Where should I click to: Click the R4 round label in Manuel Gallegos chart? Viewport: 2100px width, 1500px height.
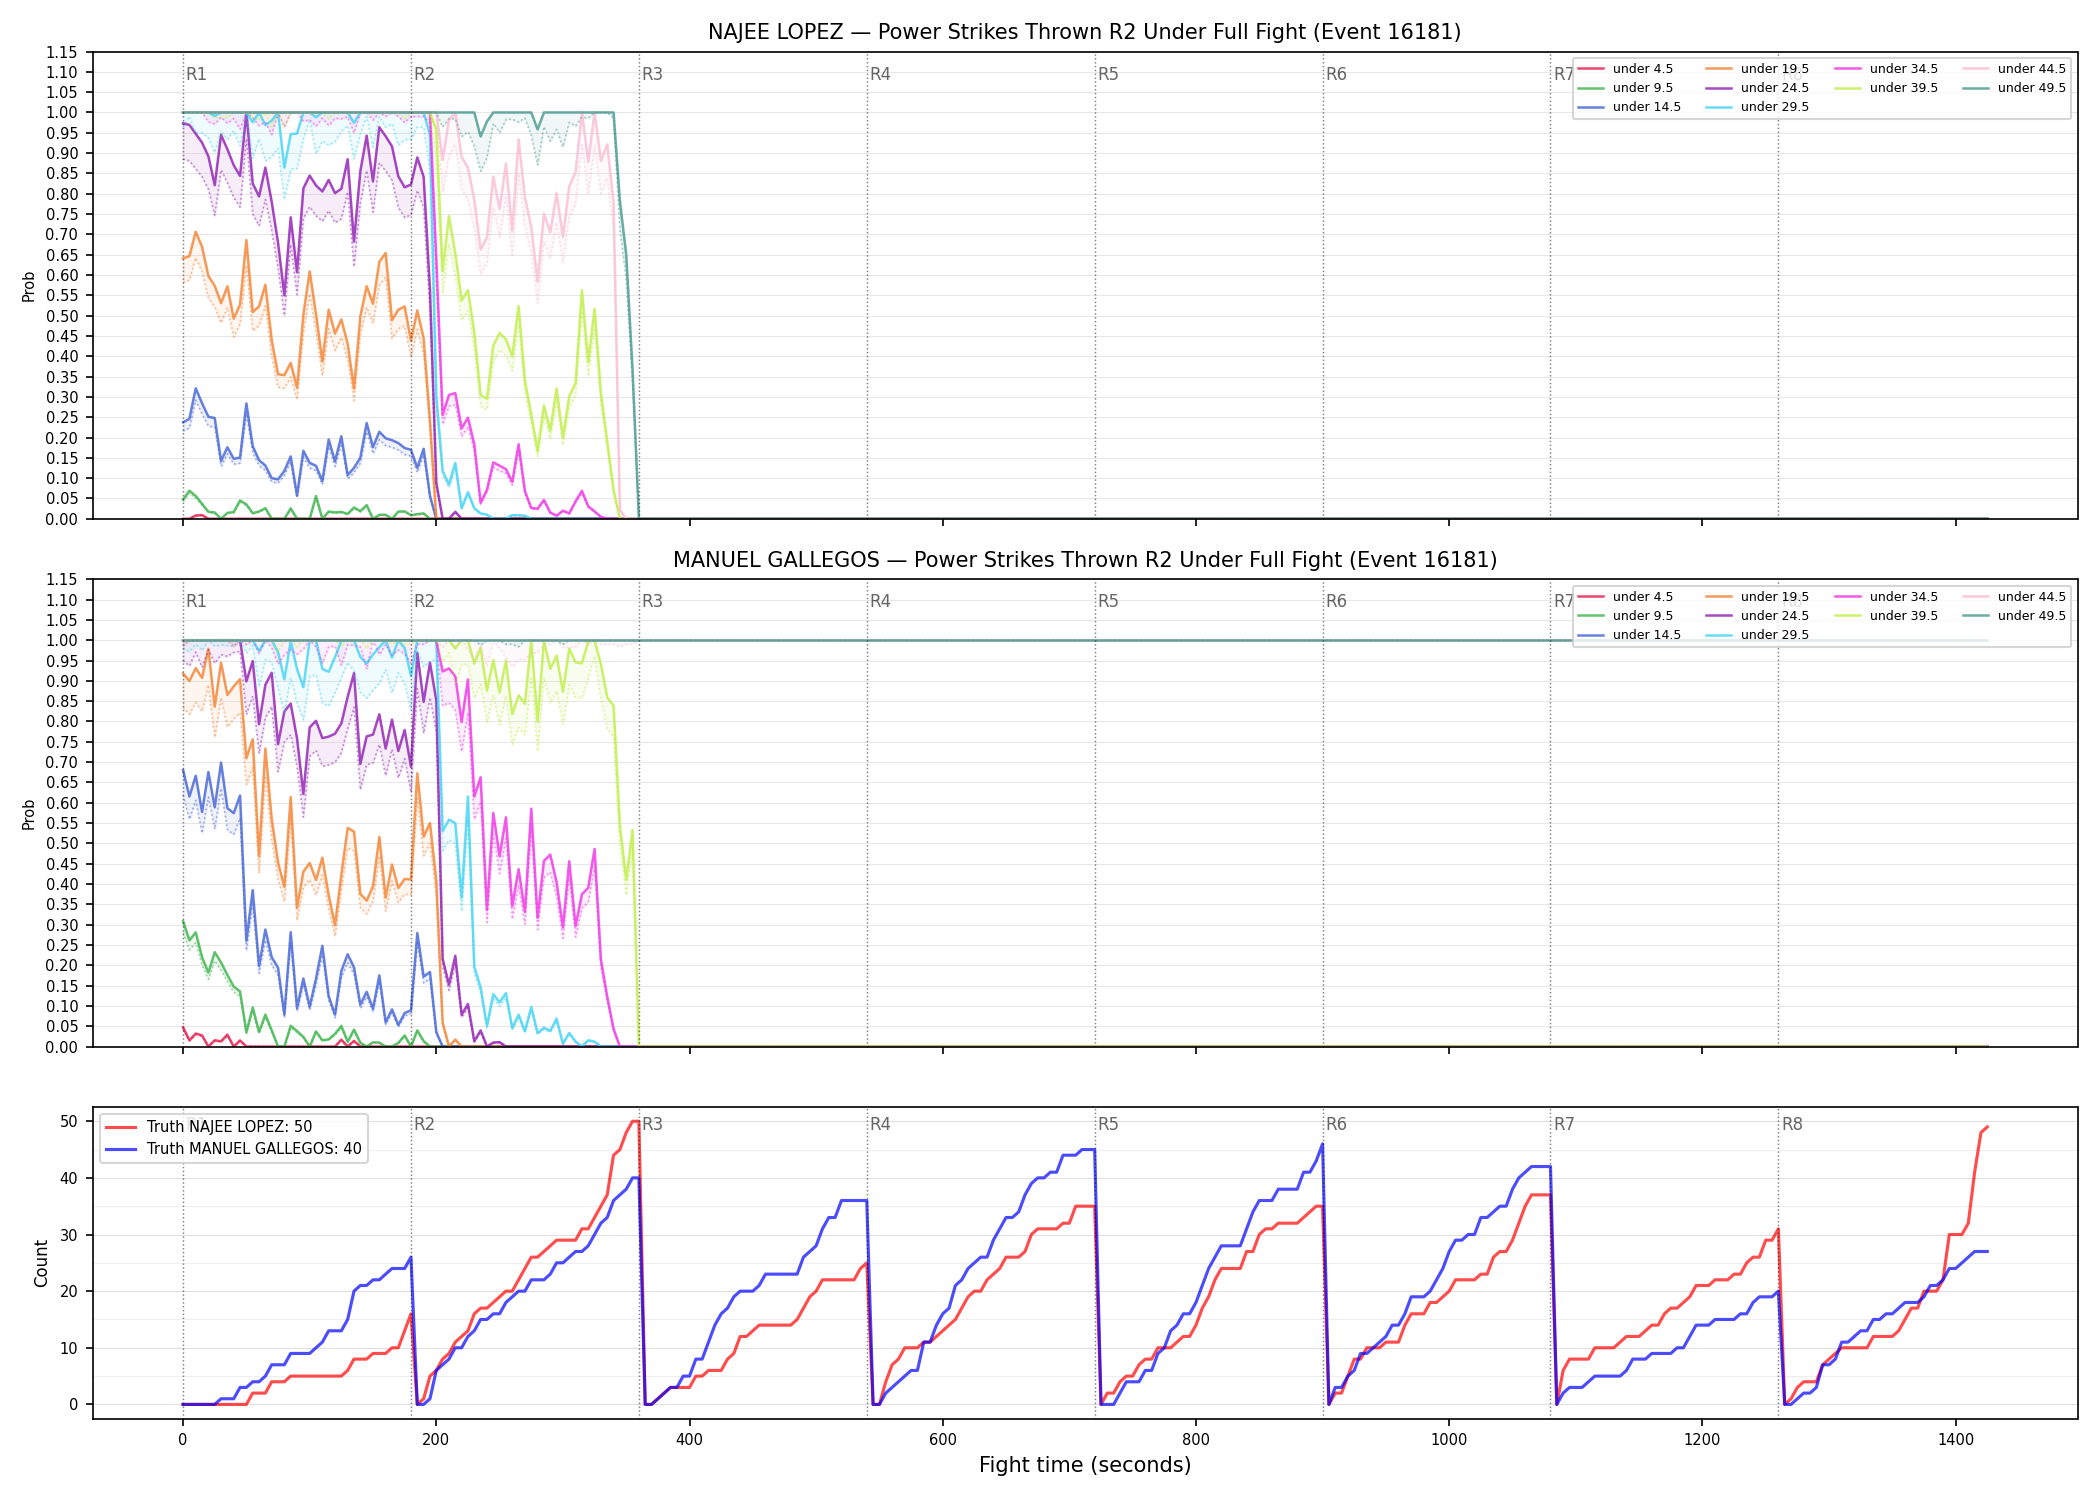point(880,601)
